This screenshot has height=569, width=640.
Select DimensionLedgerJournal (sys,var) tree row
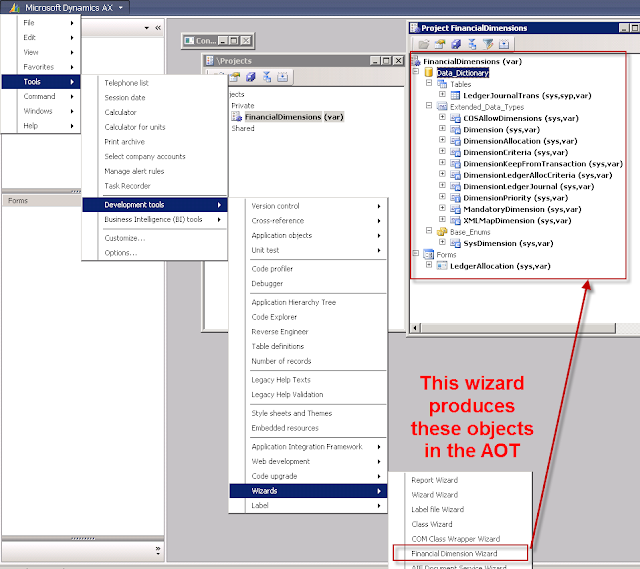coord(529,187)
